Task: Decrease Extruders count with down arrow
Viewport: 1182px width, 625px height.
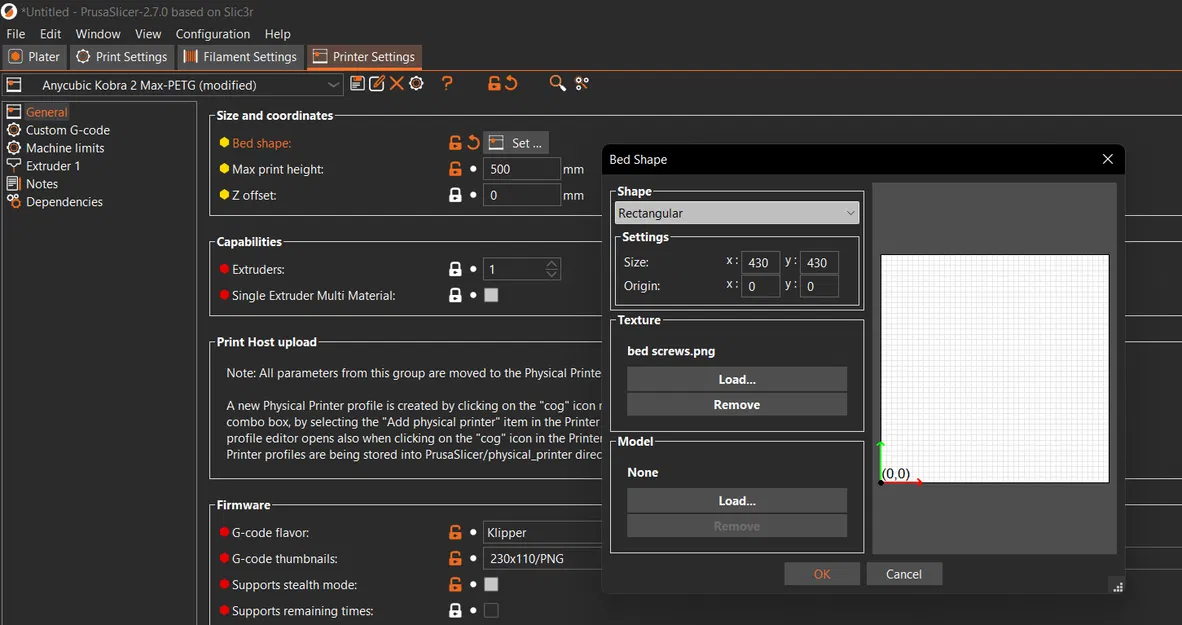Action: [552, 274]
